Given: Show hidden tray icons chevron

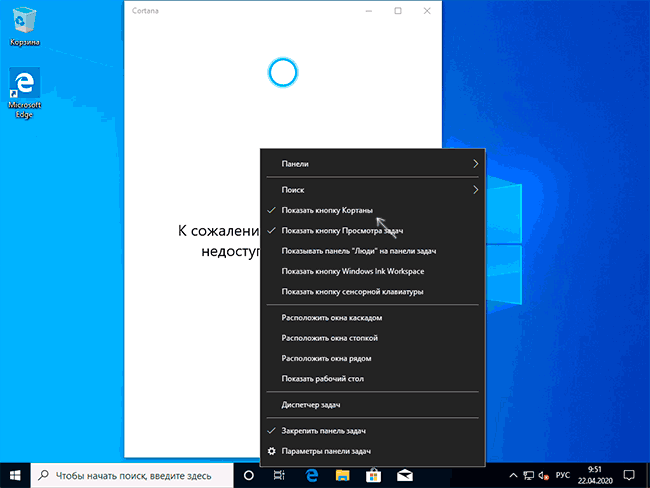Looking at the screenshot, I should 513,476.
